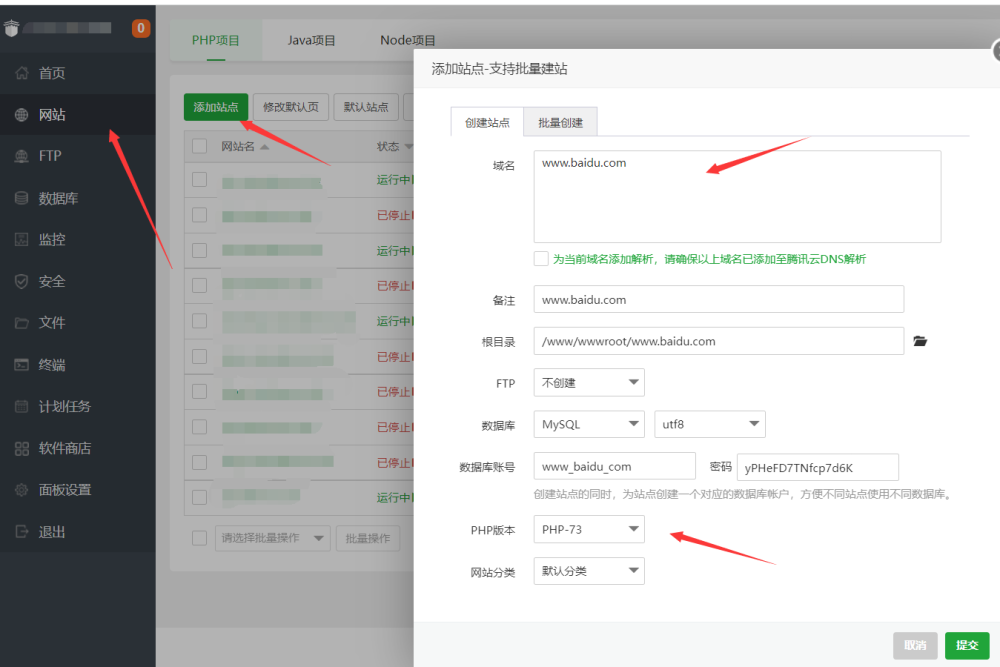Click the 监控 monitor icon
Screen dimensions: 1000x667
click(x=22, y=240)
